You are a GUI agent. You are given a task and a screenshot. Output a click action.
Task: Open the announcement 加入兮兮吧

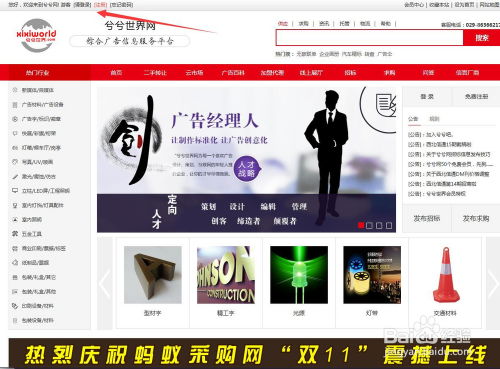pos(430,135)
